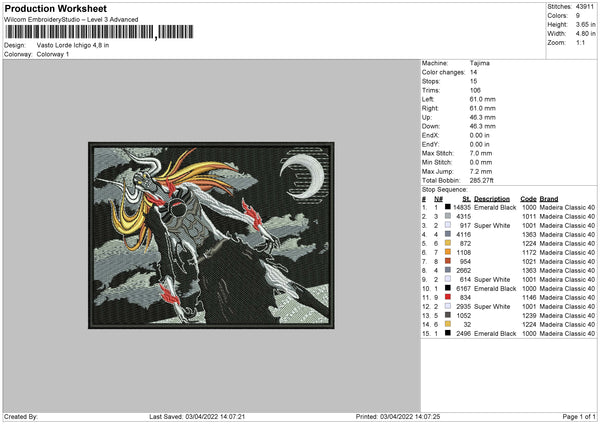This screenshot has width=600, height=424.
Task: Select thread code 1224 in stop row 5
Action: coord(529,243)
